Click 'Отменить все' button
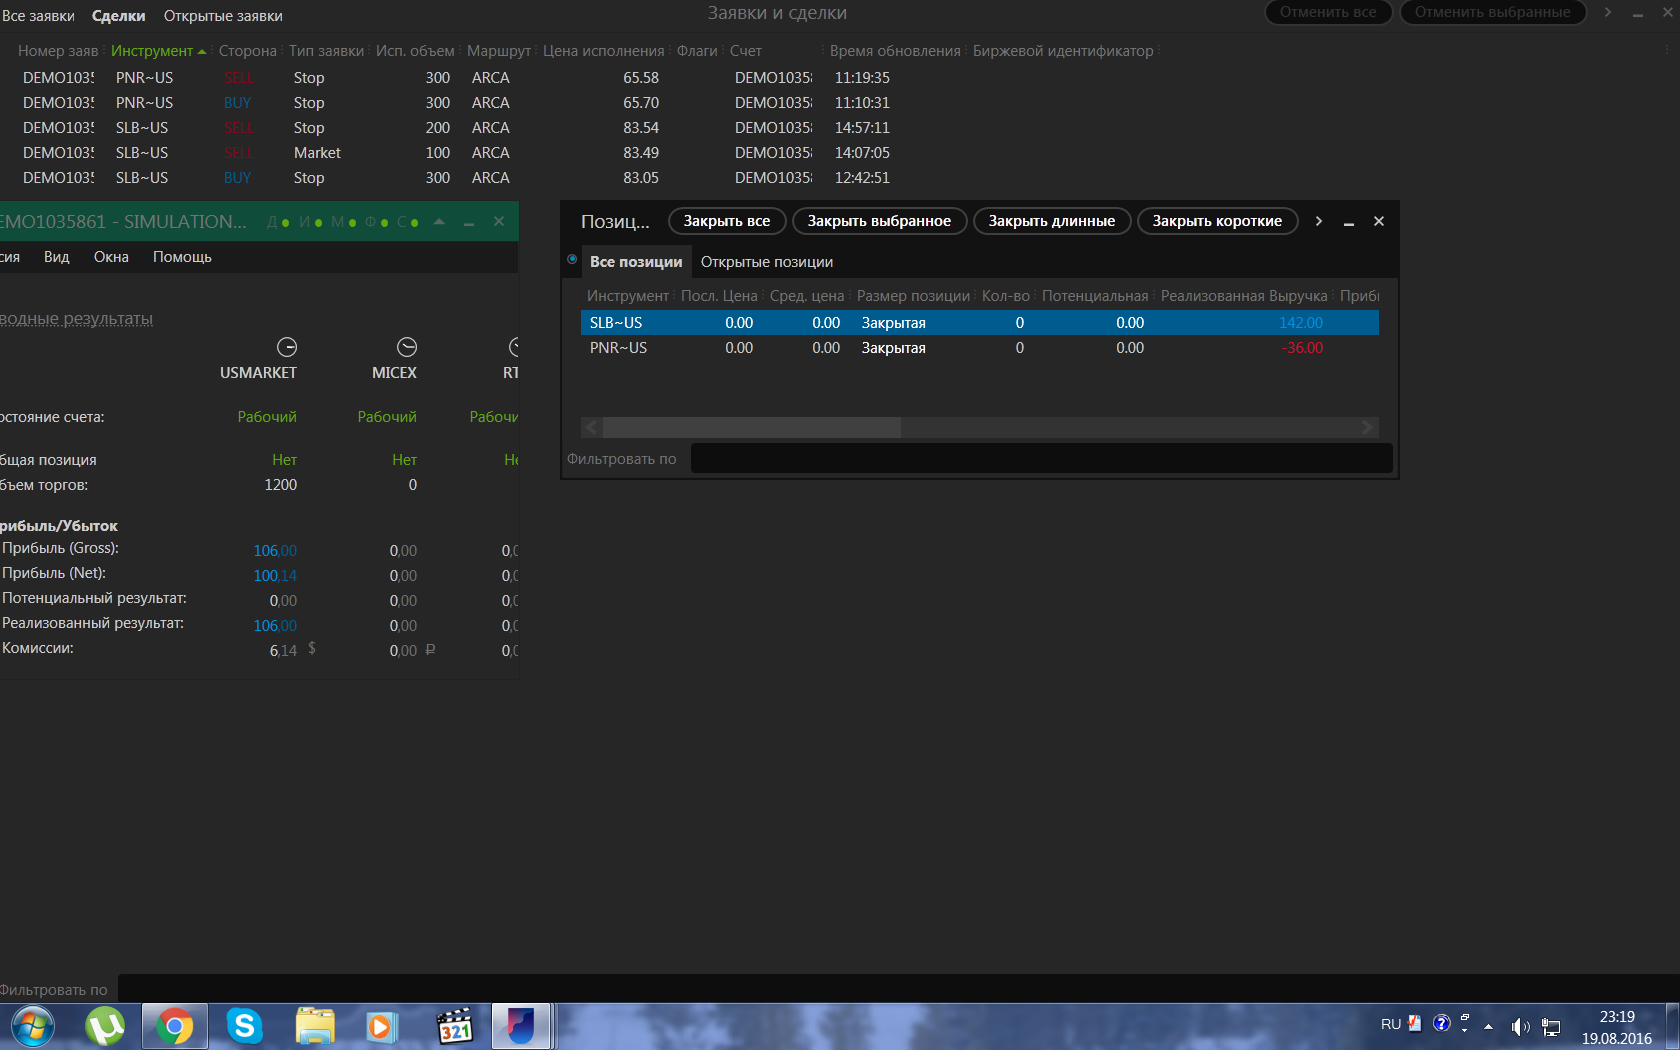 [x=1328, y=12]
